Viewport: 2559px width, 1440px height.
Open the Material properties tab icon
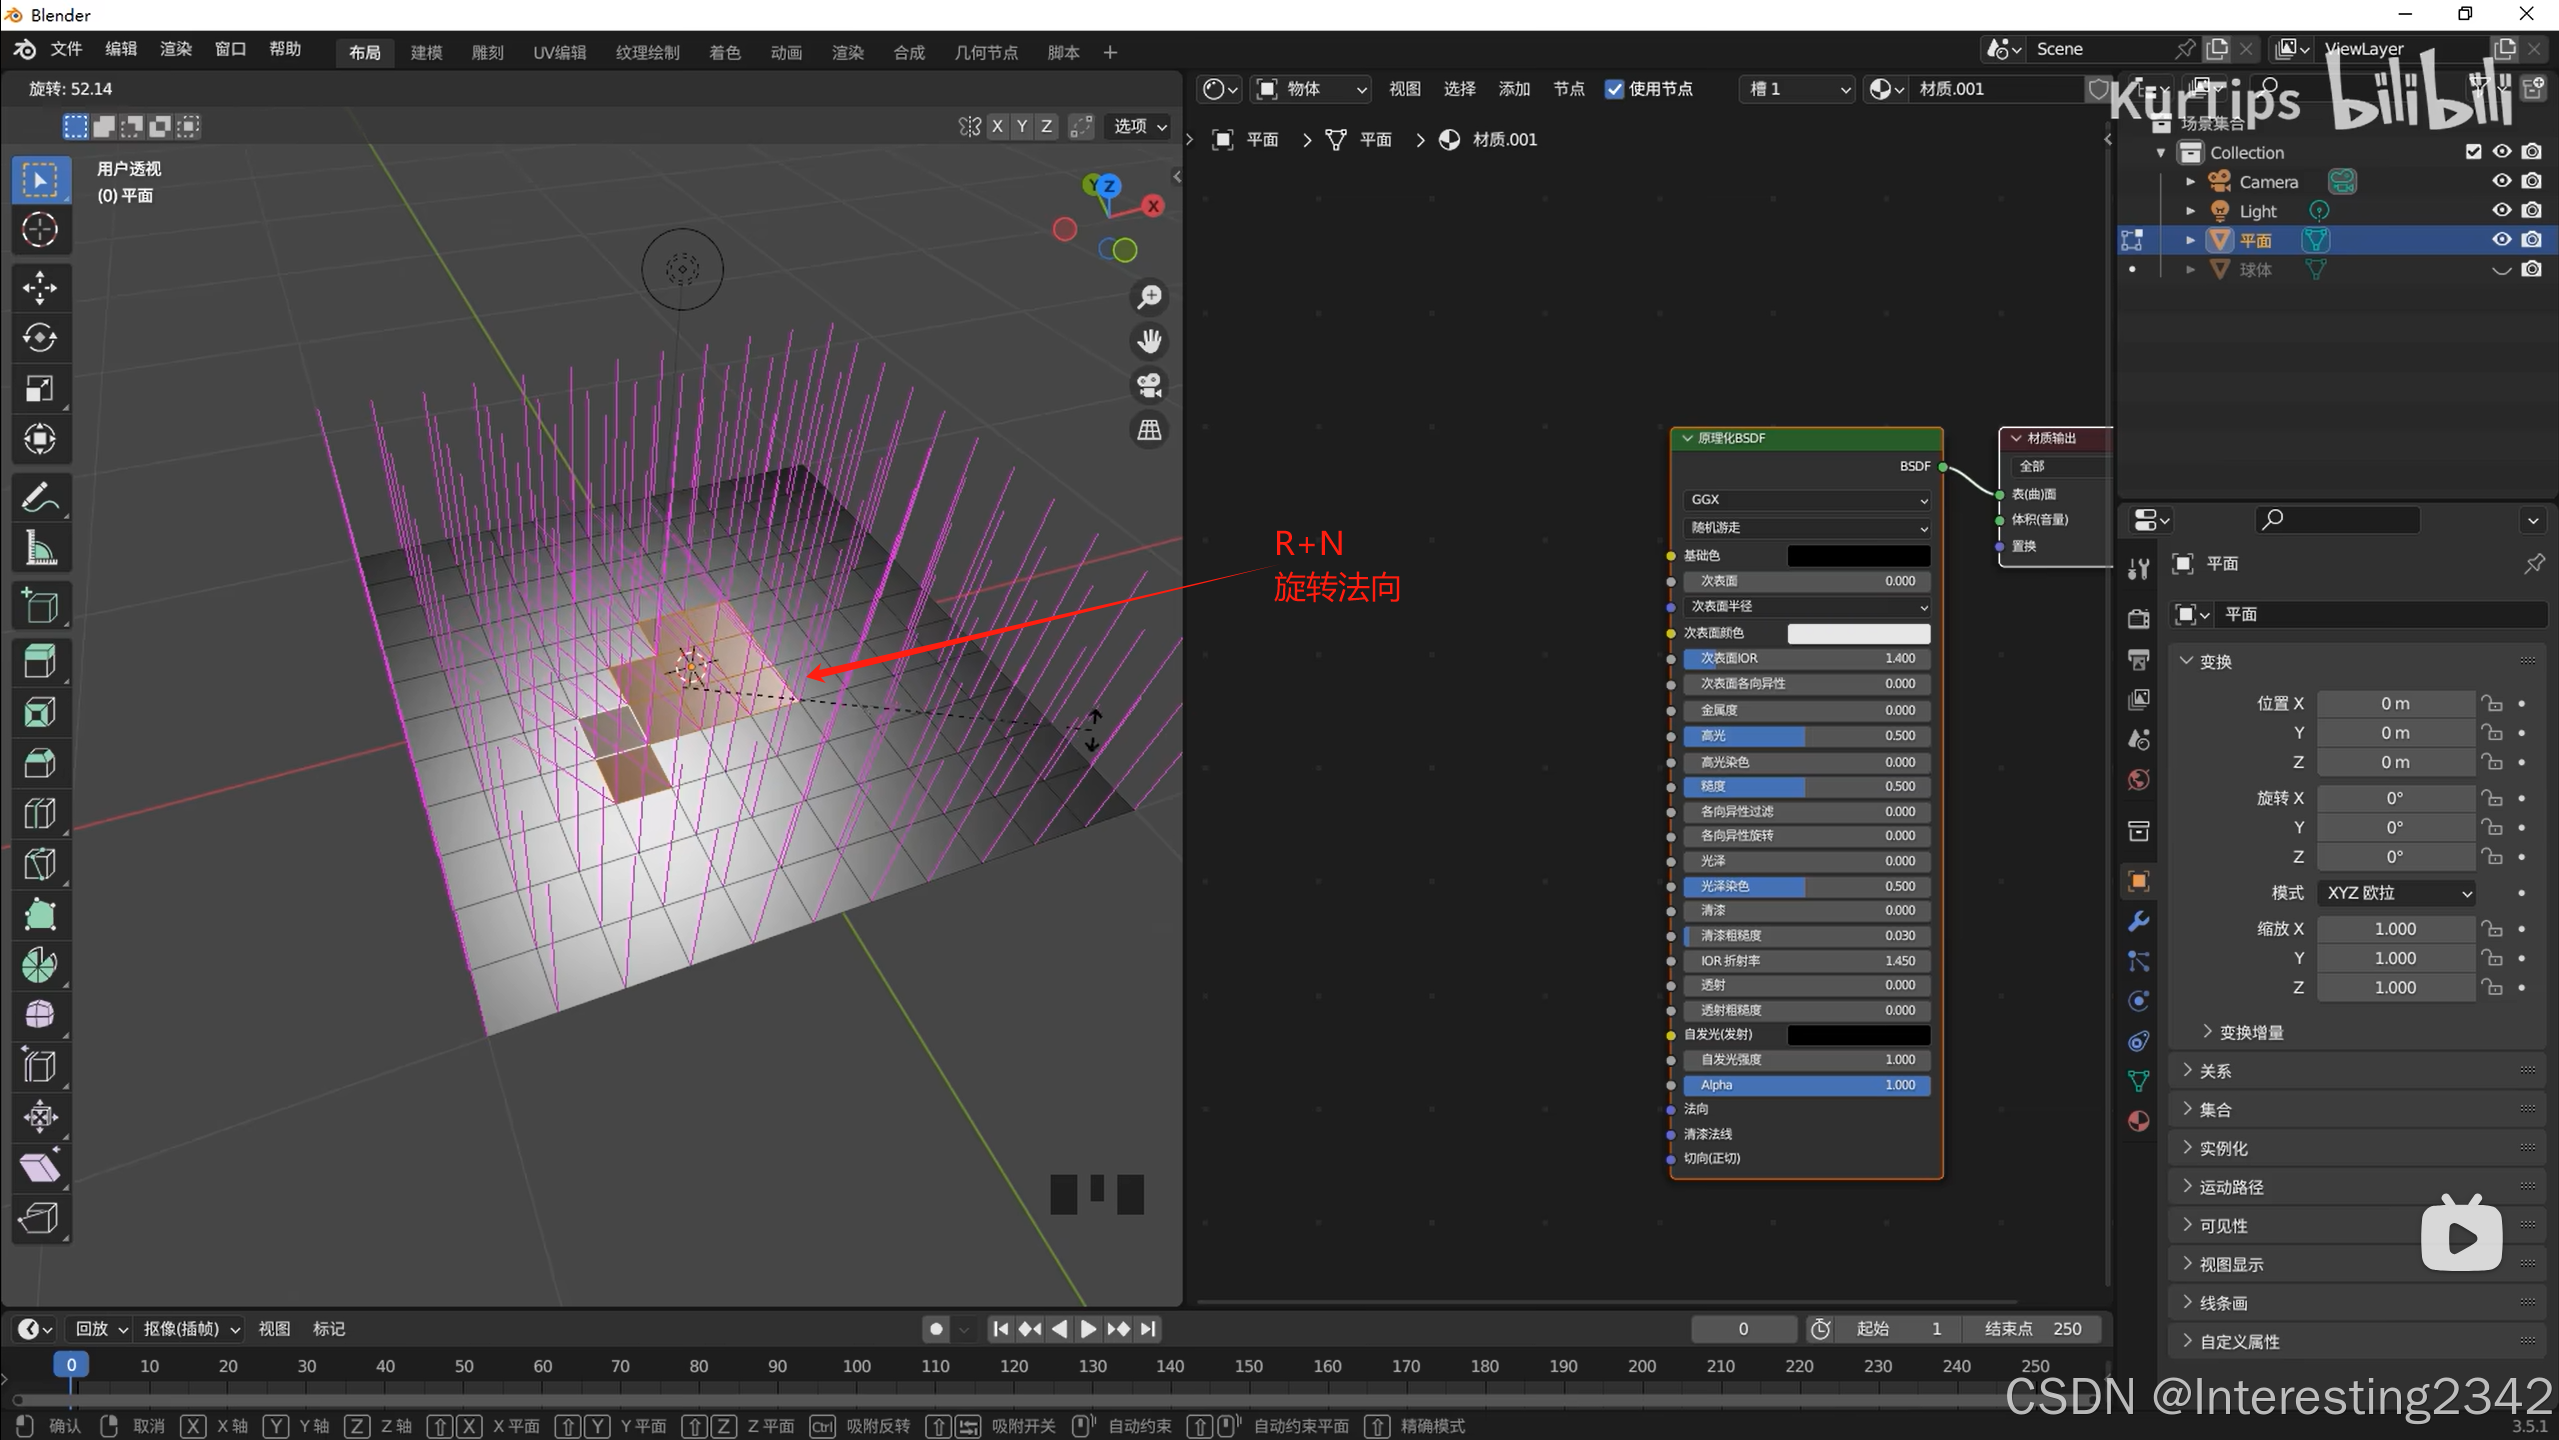[x=2138, y=1121]
